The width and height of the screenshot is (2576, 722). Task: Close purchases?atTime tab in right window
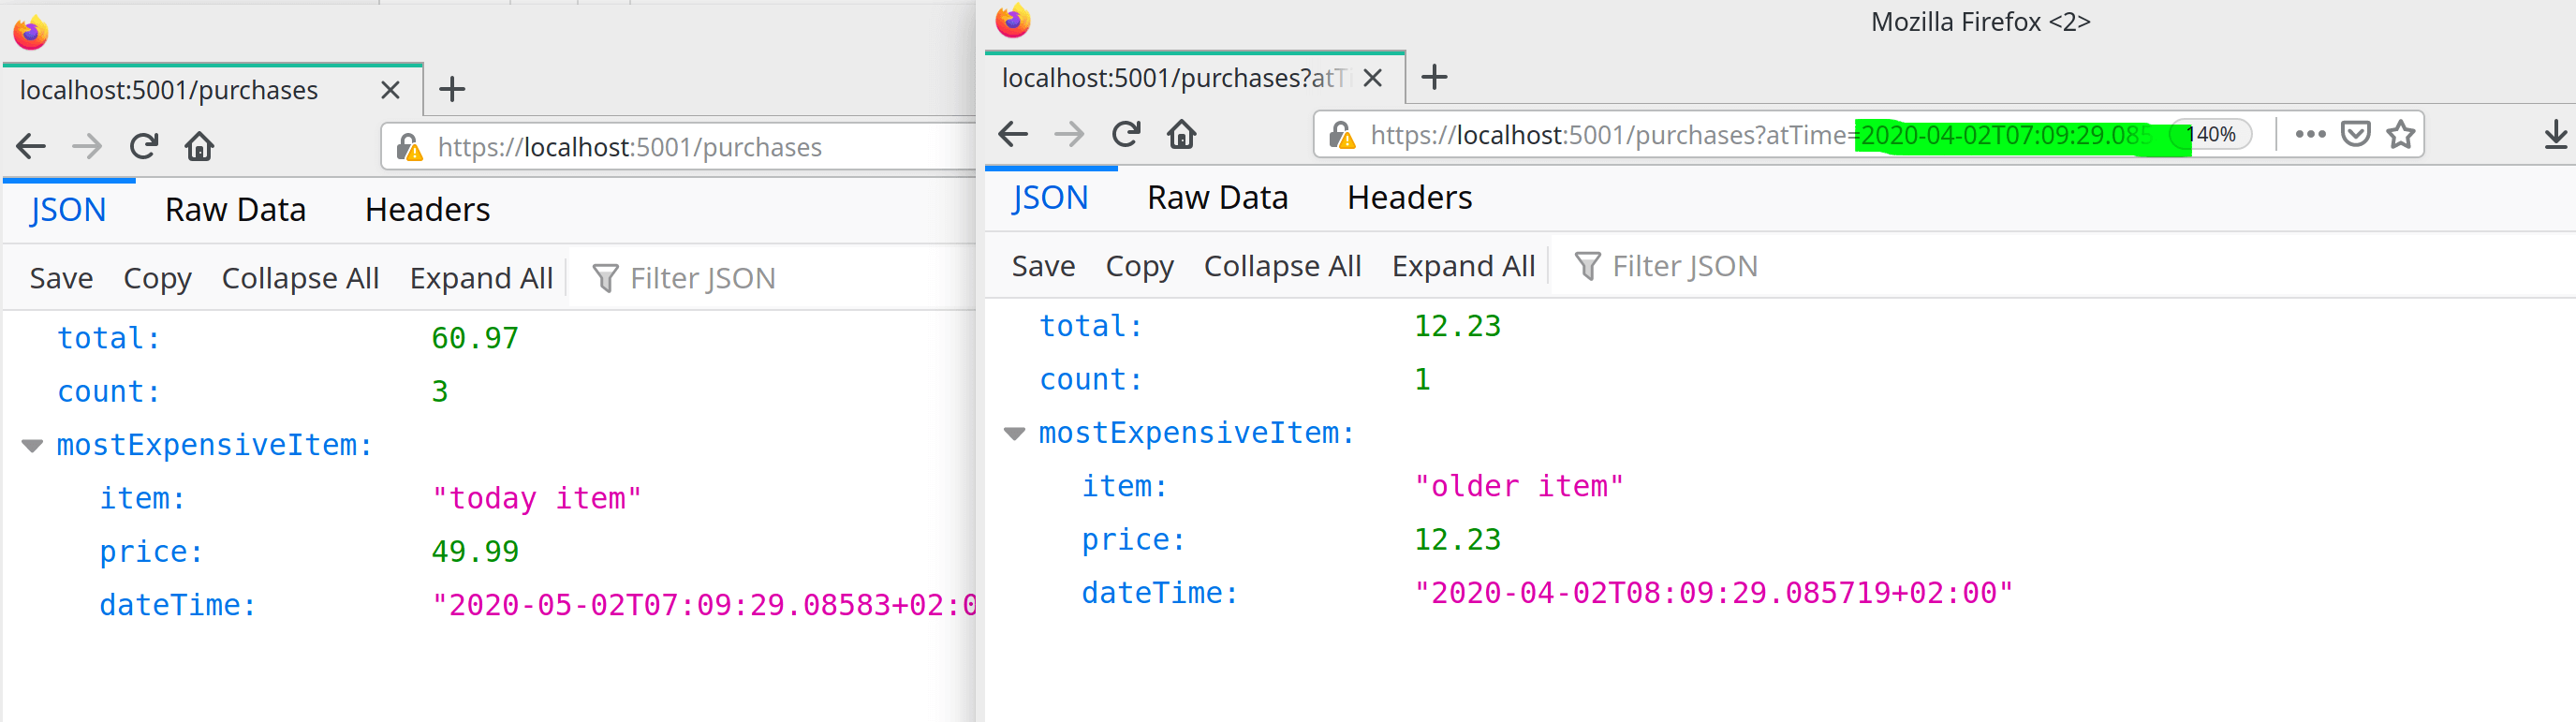coord(1373,78)
